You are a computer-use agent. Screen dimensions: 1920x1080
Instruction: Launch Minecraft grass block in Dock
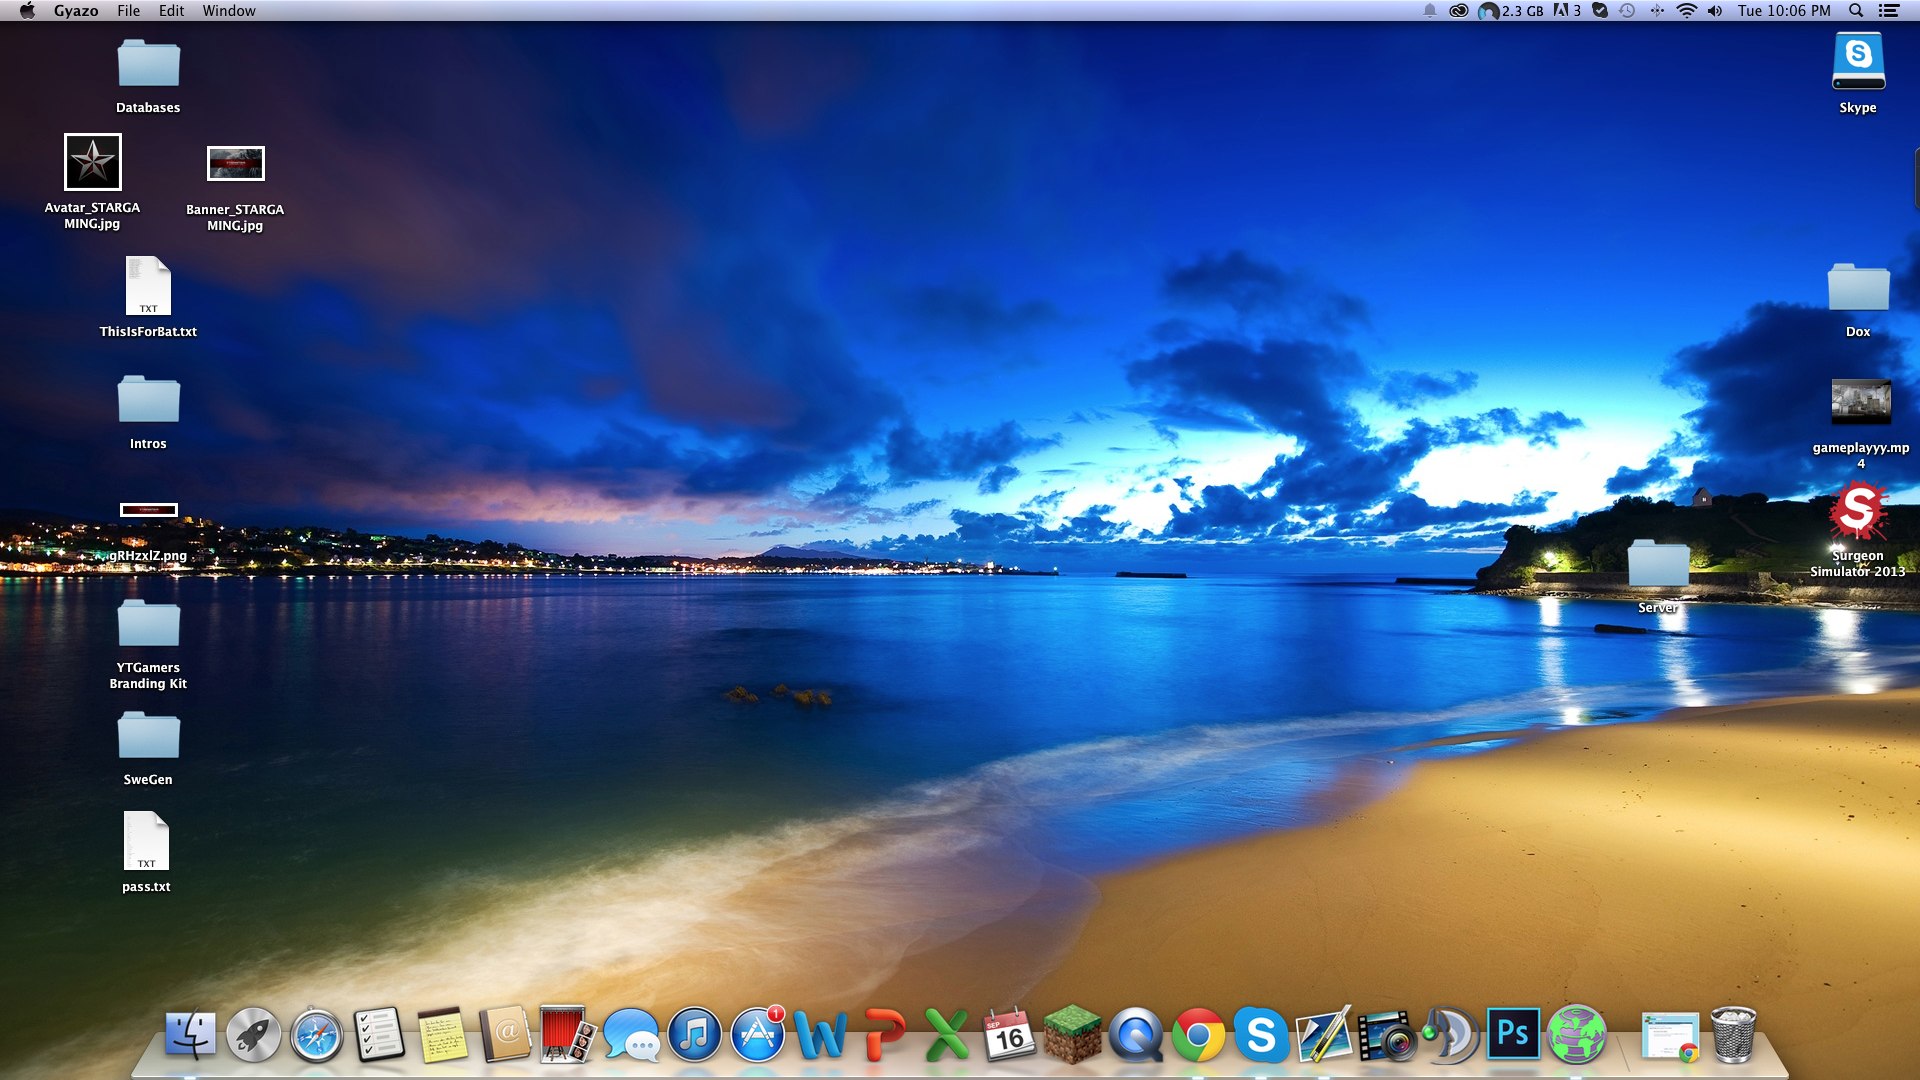pos(1072,1035)
